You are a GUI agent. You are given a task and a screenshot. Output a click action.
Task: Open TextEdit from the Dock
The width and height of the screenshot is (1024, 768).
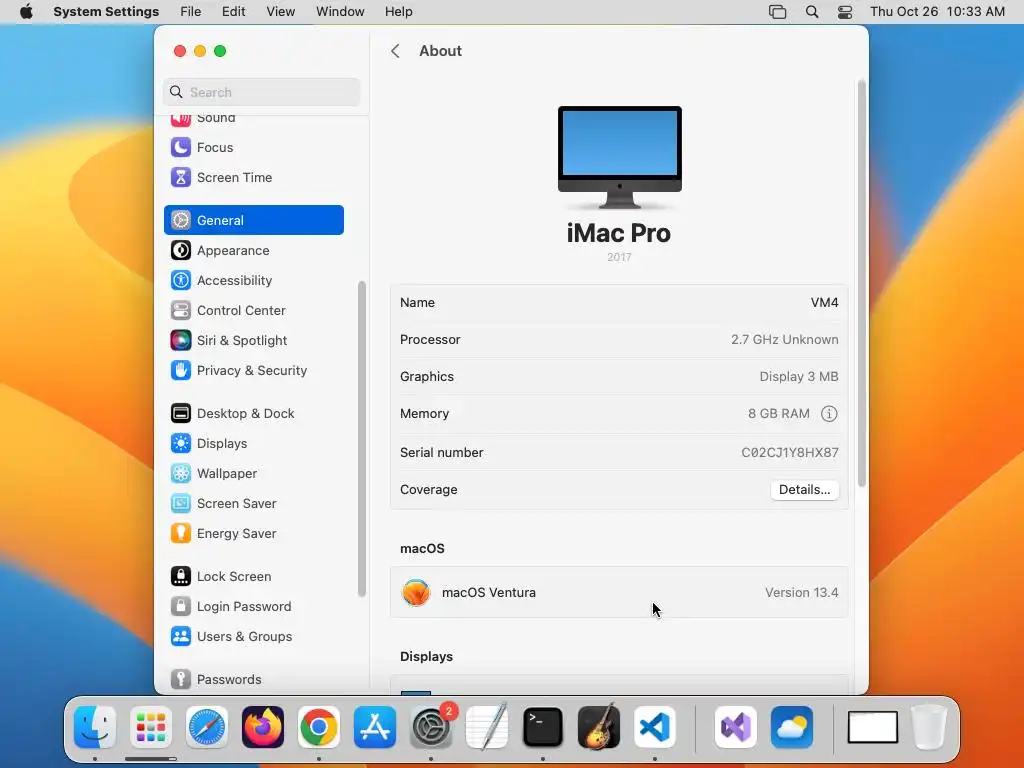pyautogui.click(x=487, y=728)
